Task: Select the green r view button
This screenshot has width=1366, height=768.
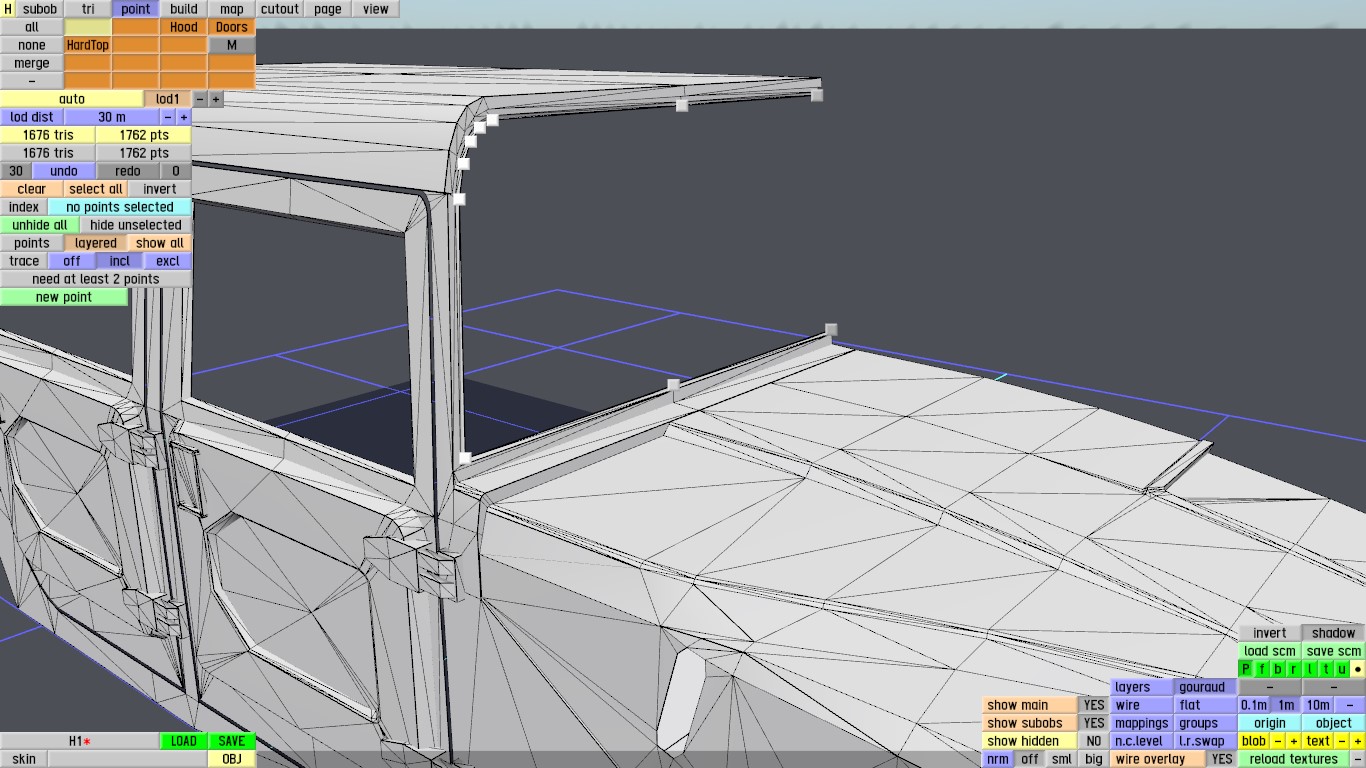Action: 1294,669
